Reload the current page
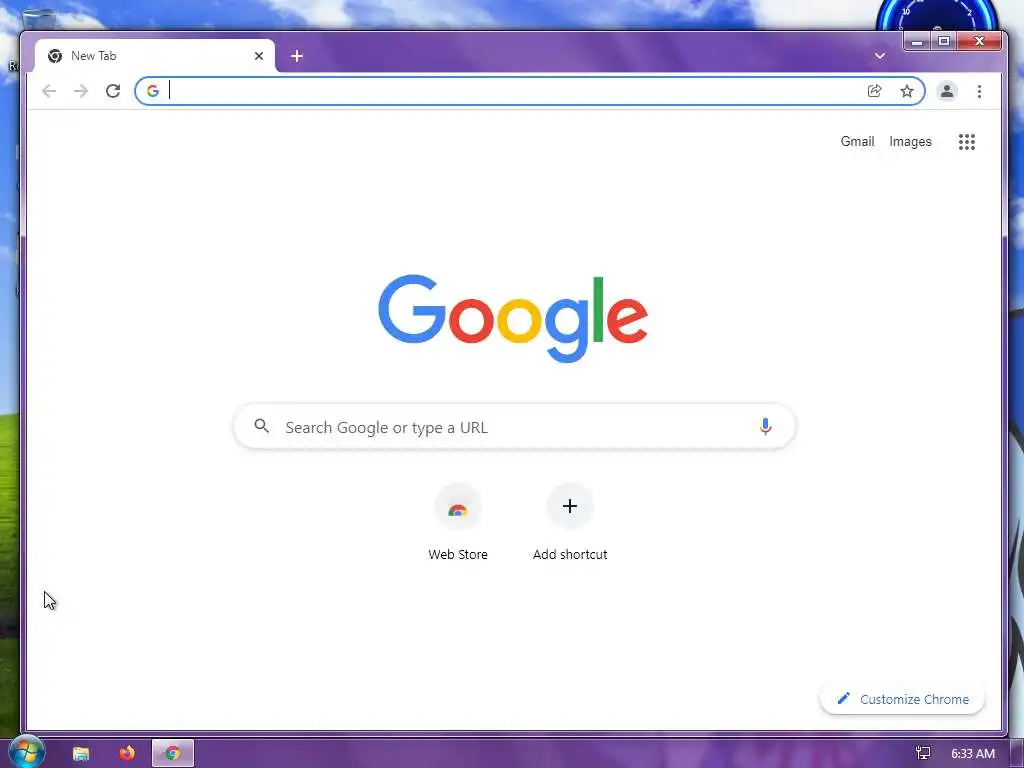Image resolution: width=1024 pixels, height=768 pixels. pyautogui.click(x=113, y=91)
